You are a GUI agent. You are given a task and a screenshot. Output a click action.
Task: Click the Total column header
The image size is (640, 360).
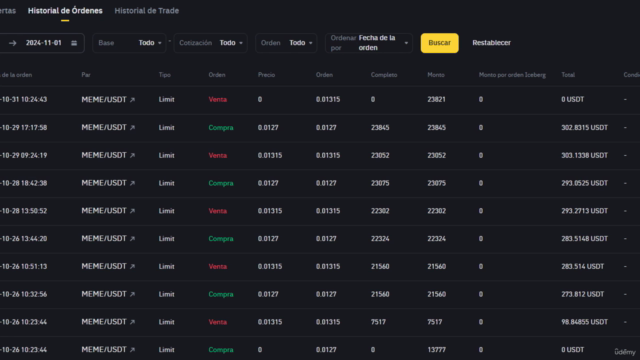click(568, 75)
